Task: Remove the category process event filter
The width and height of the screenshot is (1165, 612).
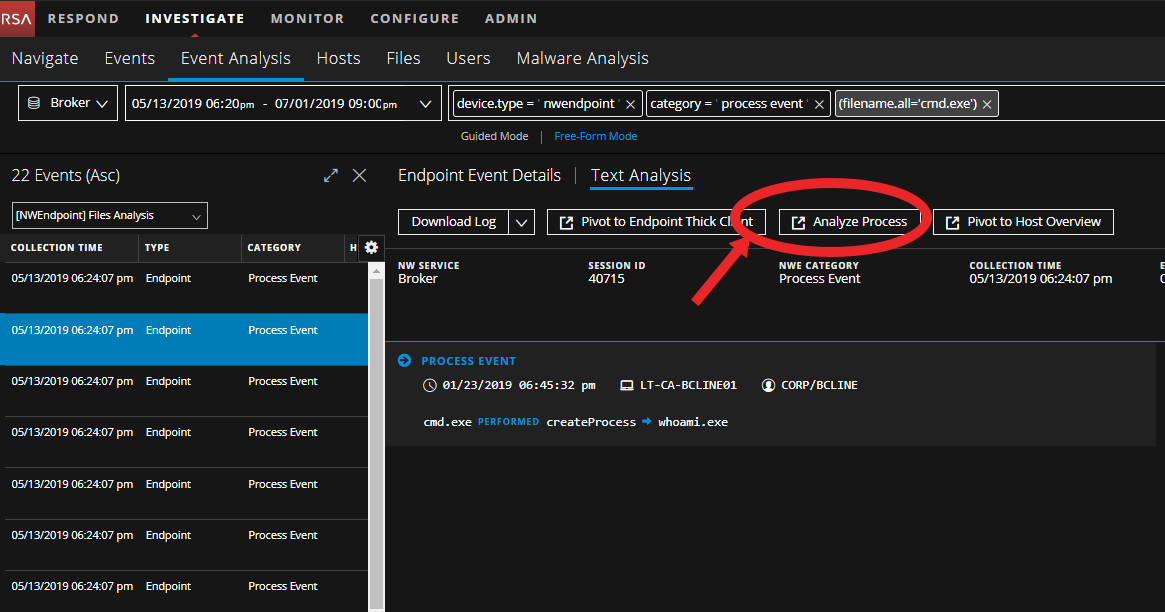Action: click(x=819, y=104)
